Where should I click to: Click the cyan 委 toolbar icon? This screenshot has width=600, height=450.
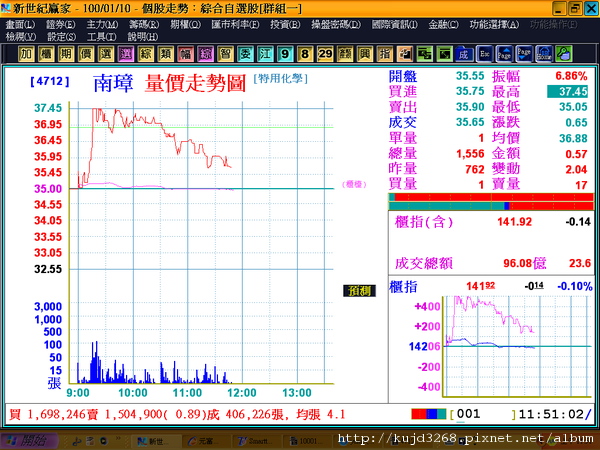(x=245, y=54)
